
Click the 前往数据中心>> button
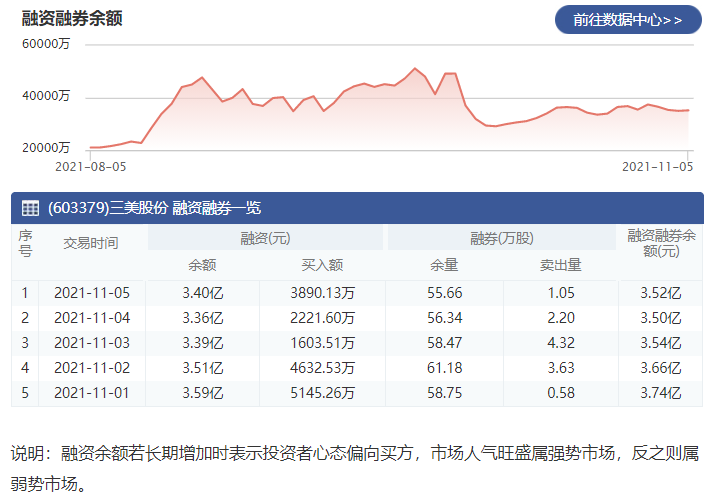click(x=628, y=20)
